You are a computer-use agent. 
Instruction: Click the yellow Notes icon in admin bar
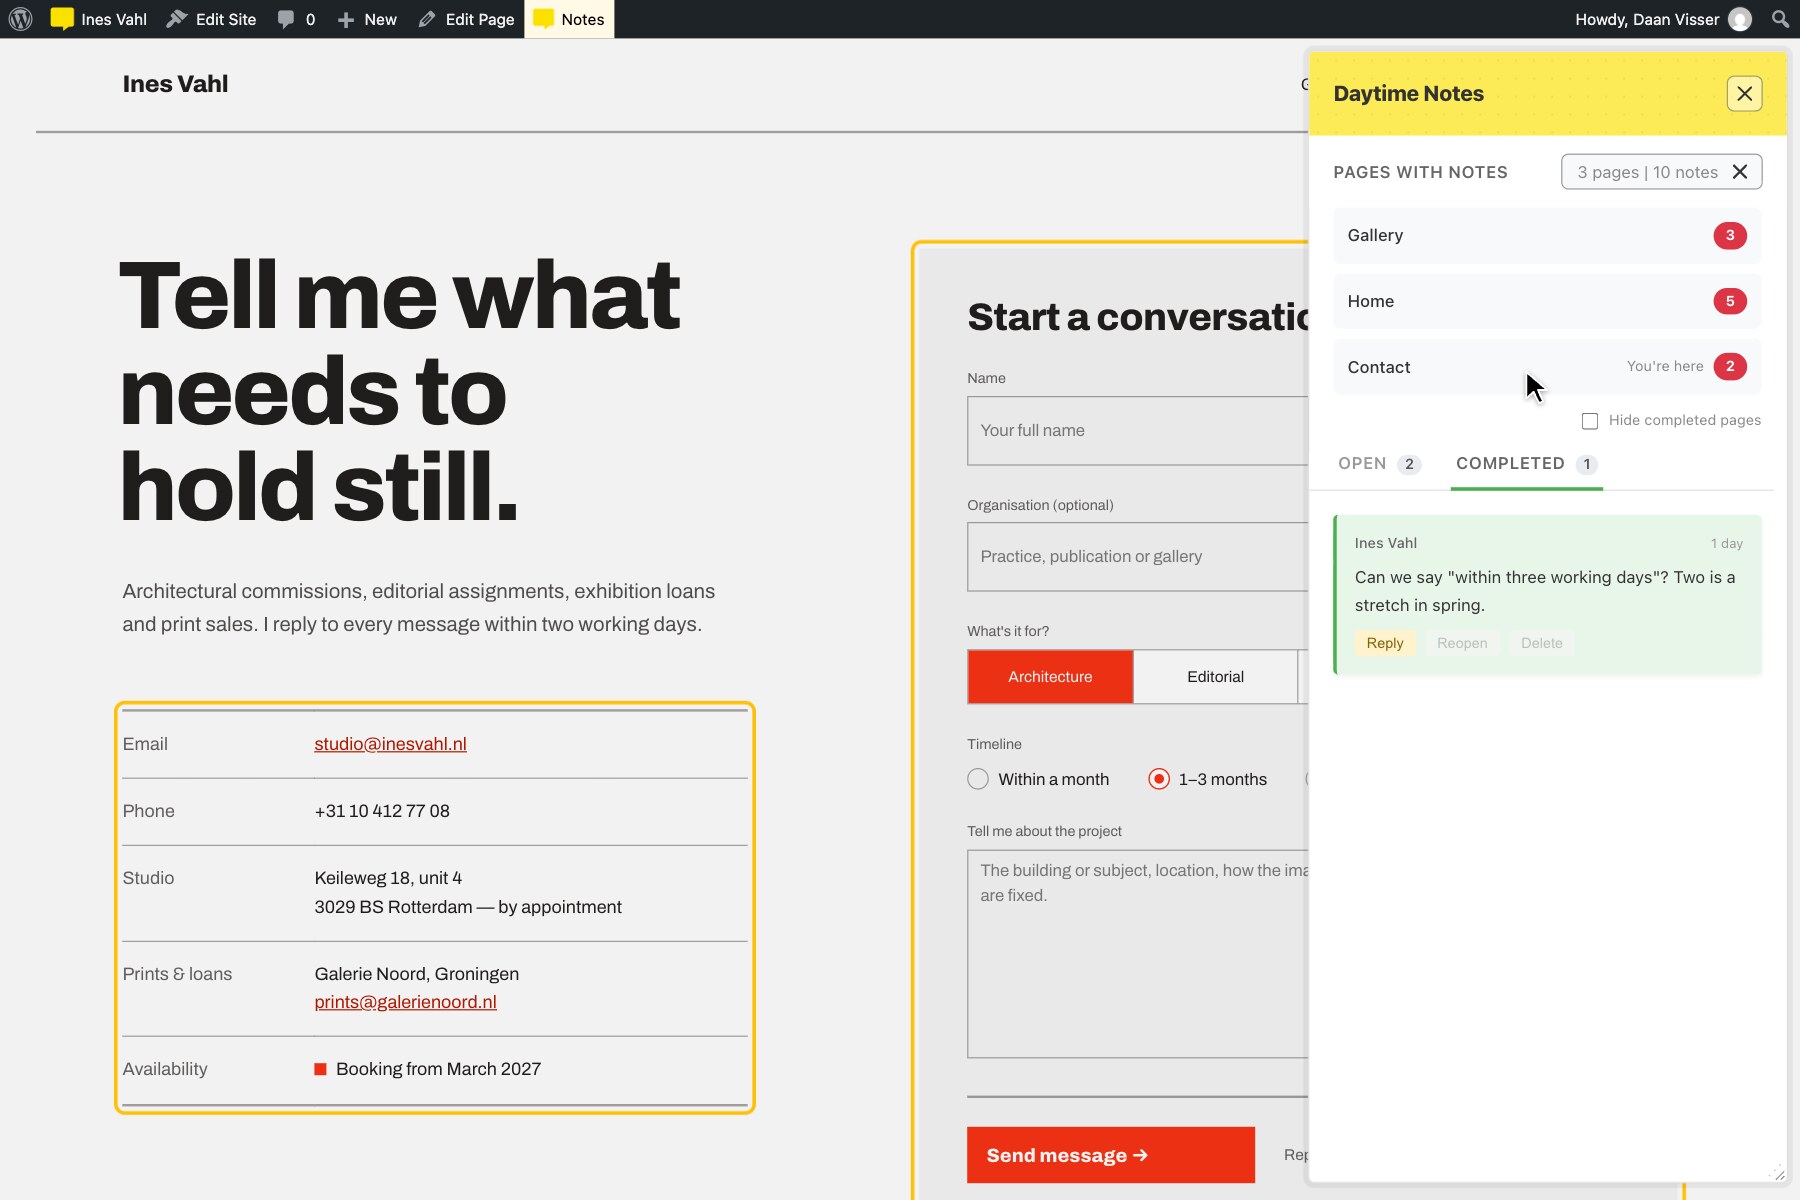coord(544,19)
